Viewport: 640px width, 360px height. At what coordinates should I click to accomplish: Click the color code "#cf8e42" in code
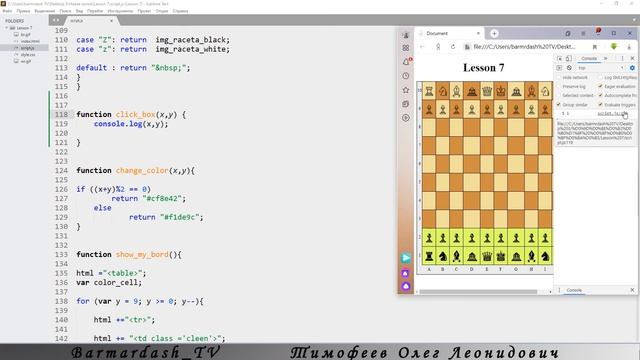pos(164,199)
